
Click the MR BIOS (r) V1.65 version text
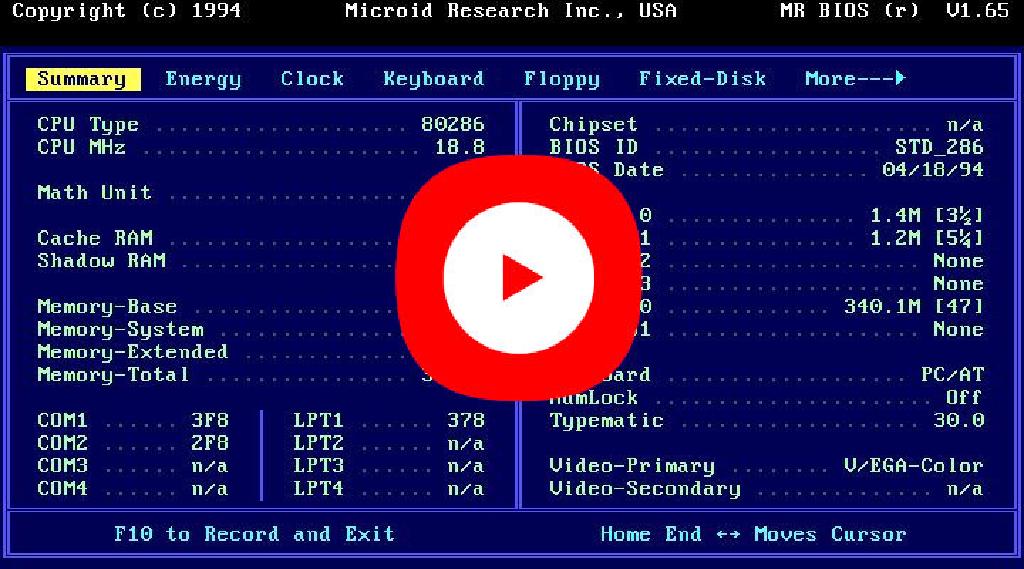click(895, 10)
